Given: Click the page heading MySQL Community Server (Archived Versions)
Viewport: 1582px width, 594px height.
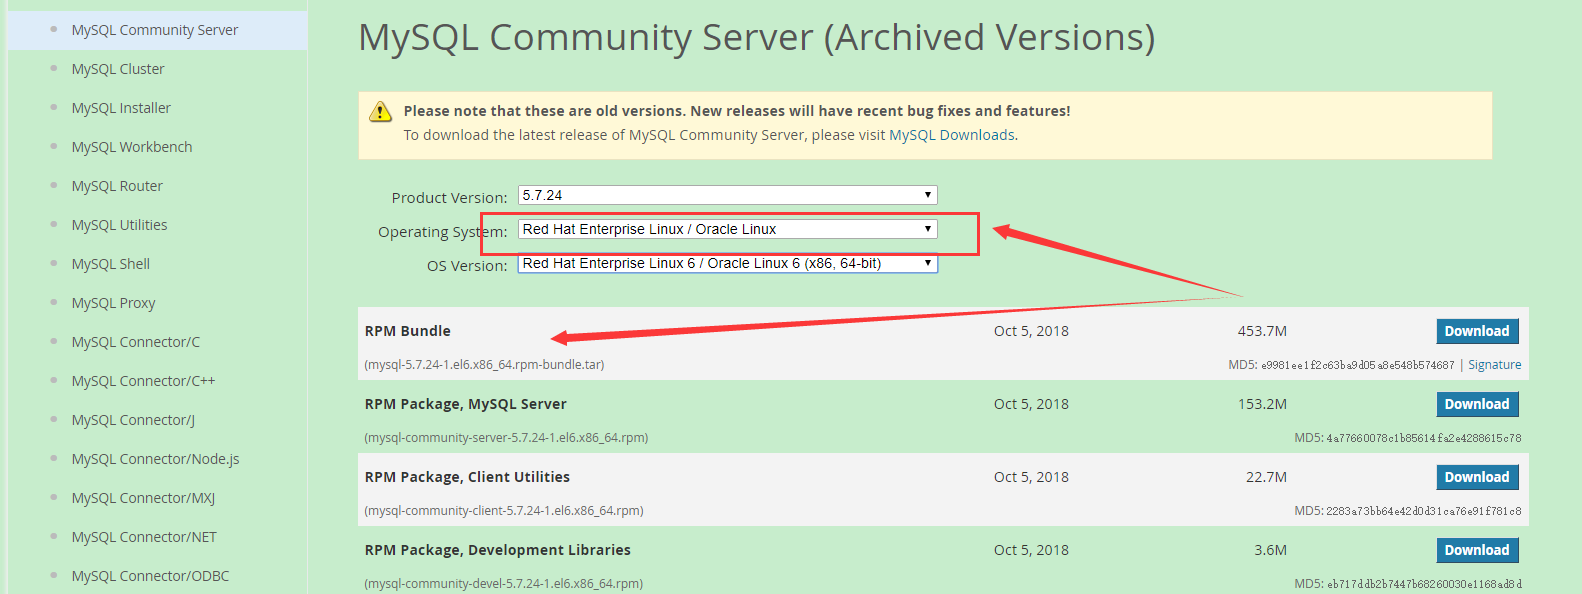Looking at the screenshot, I should click(x=757, y=38).
